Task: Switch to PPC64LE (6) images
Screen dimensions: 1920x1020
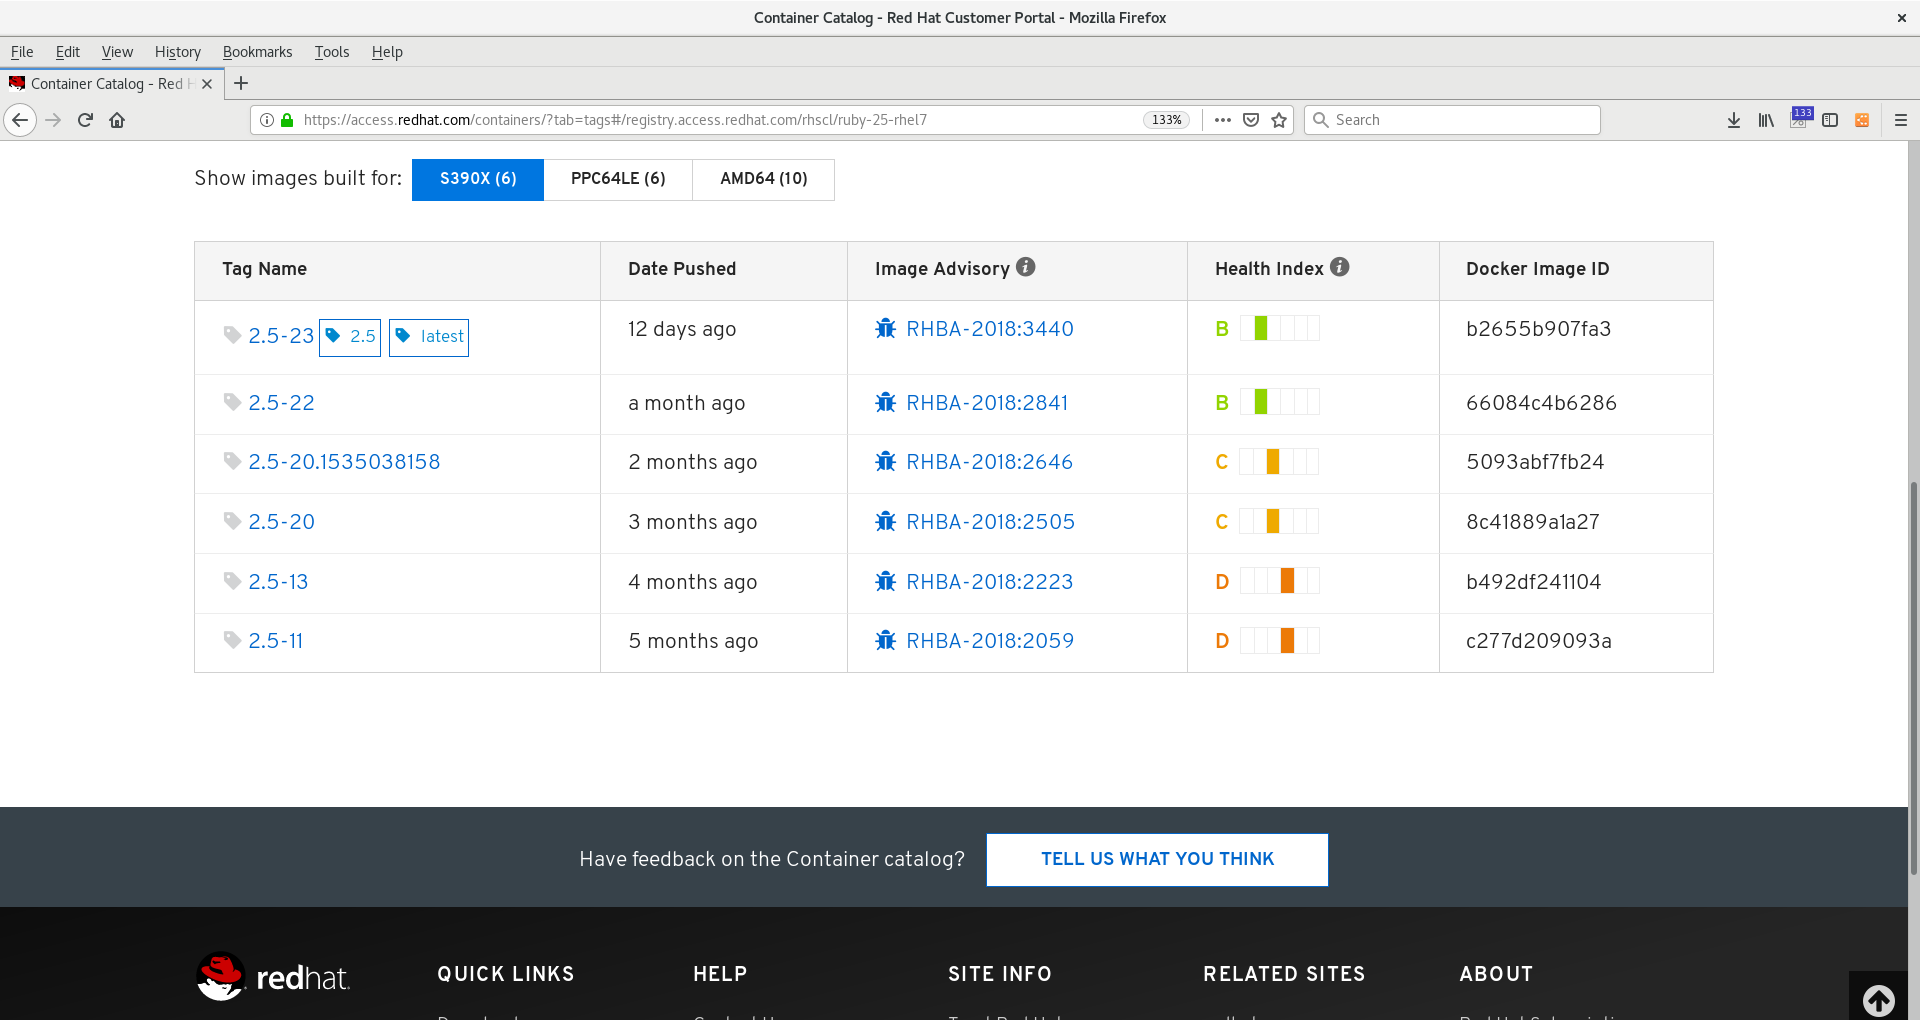Action: (x=618, y=179)
